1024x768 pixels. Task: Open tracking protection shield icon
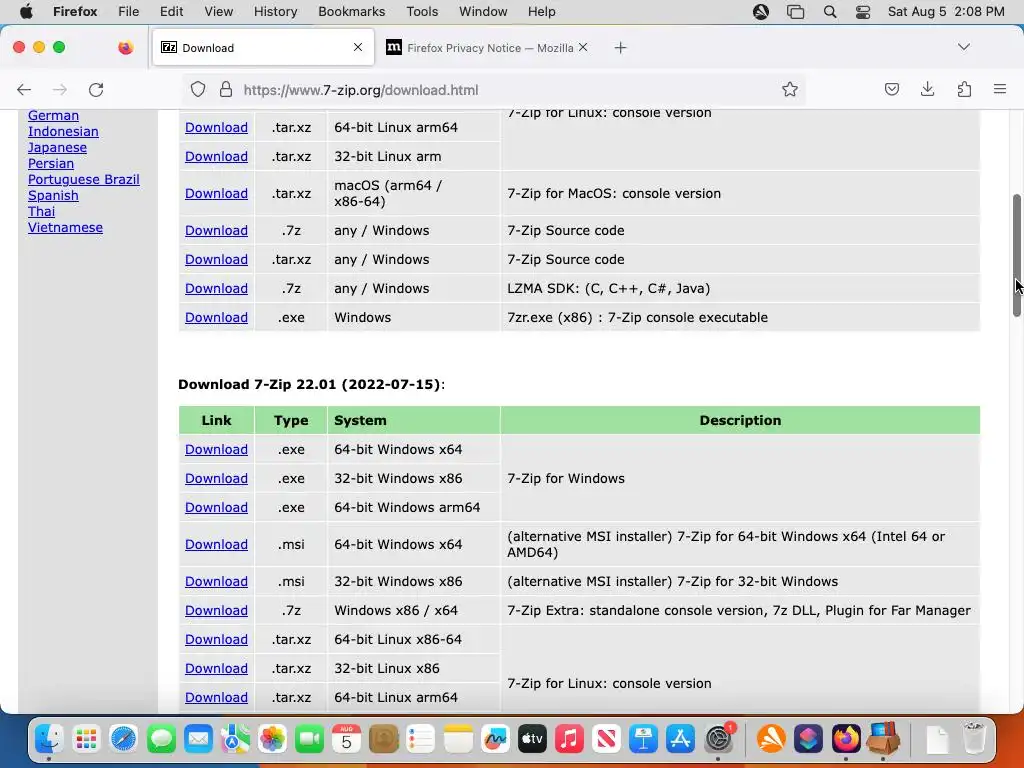pos(198,89)
